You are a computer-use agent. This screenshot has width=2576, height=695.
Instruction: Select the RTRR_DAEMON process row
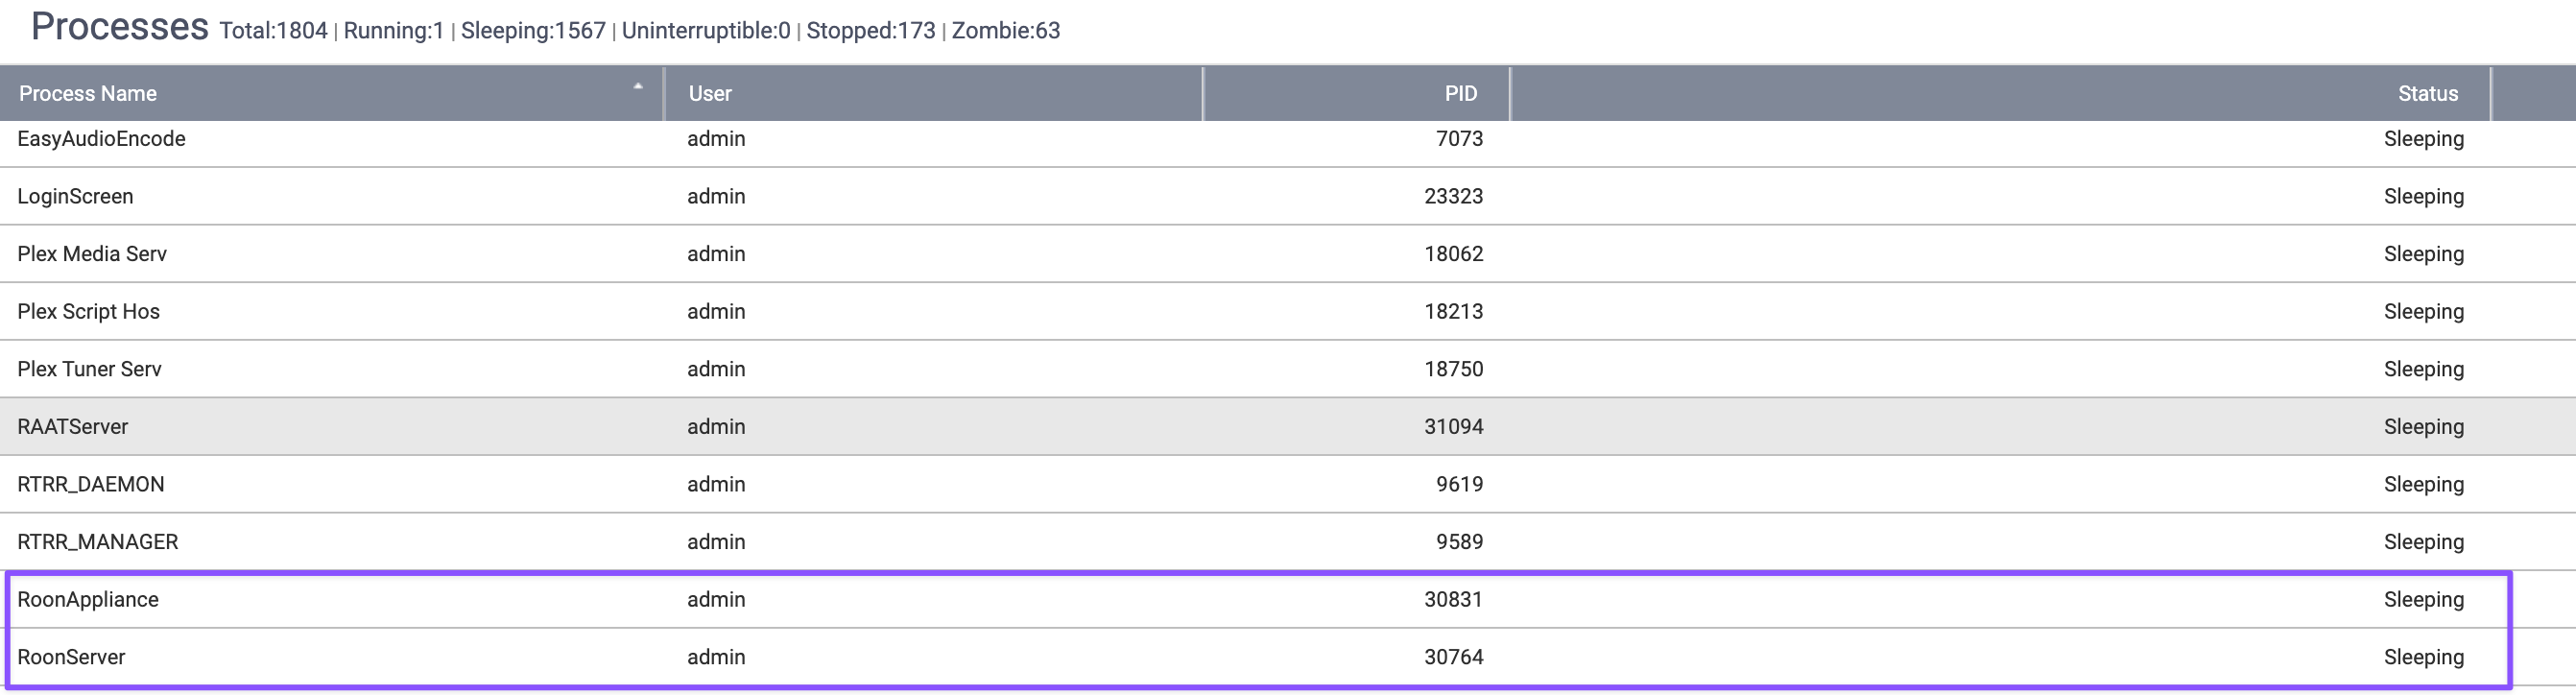click(1288, 485)
